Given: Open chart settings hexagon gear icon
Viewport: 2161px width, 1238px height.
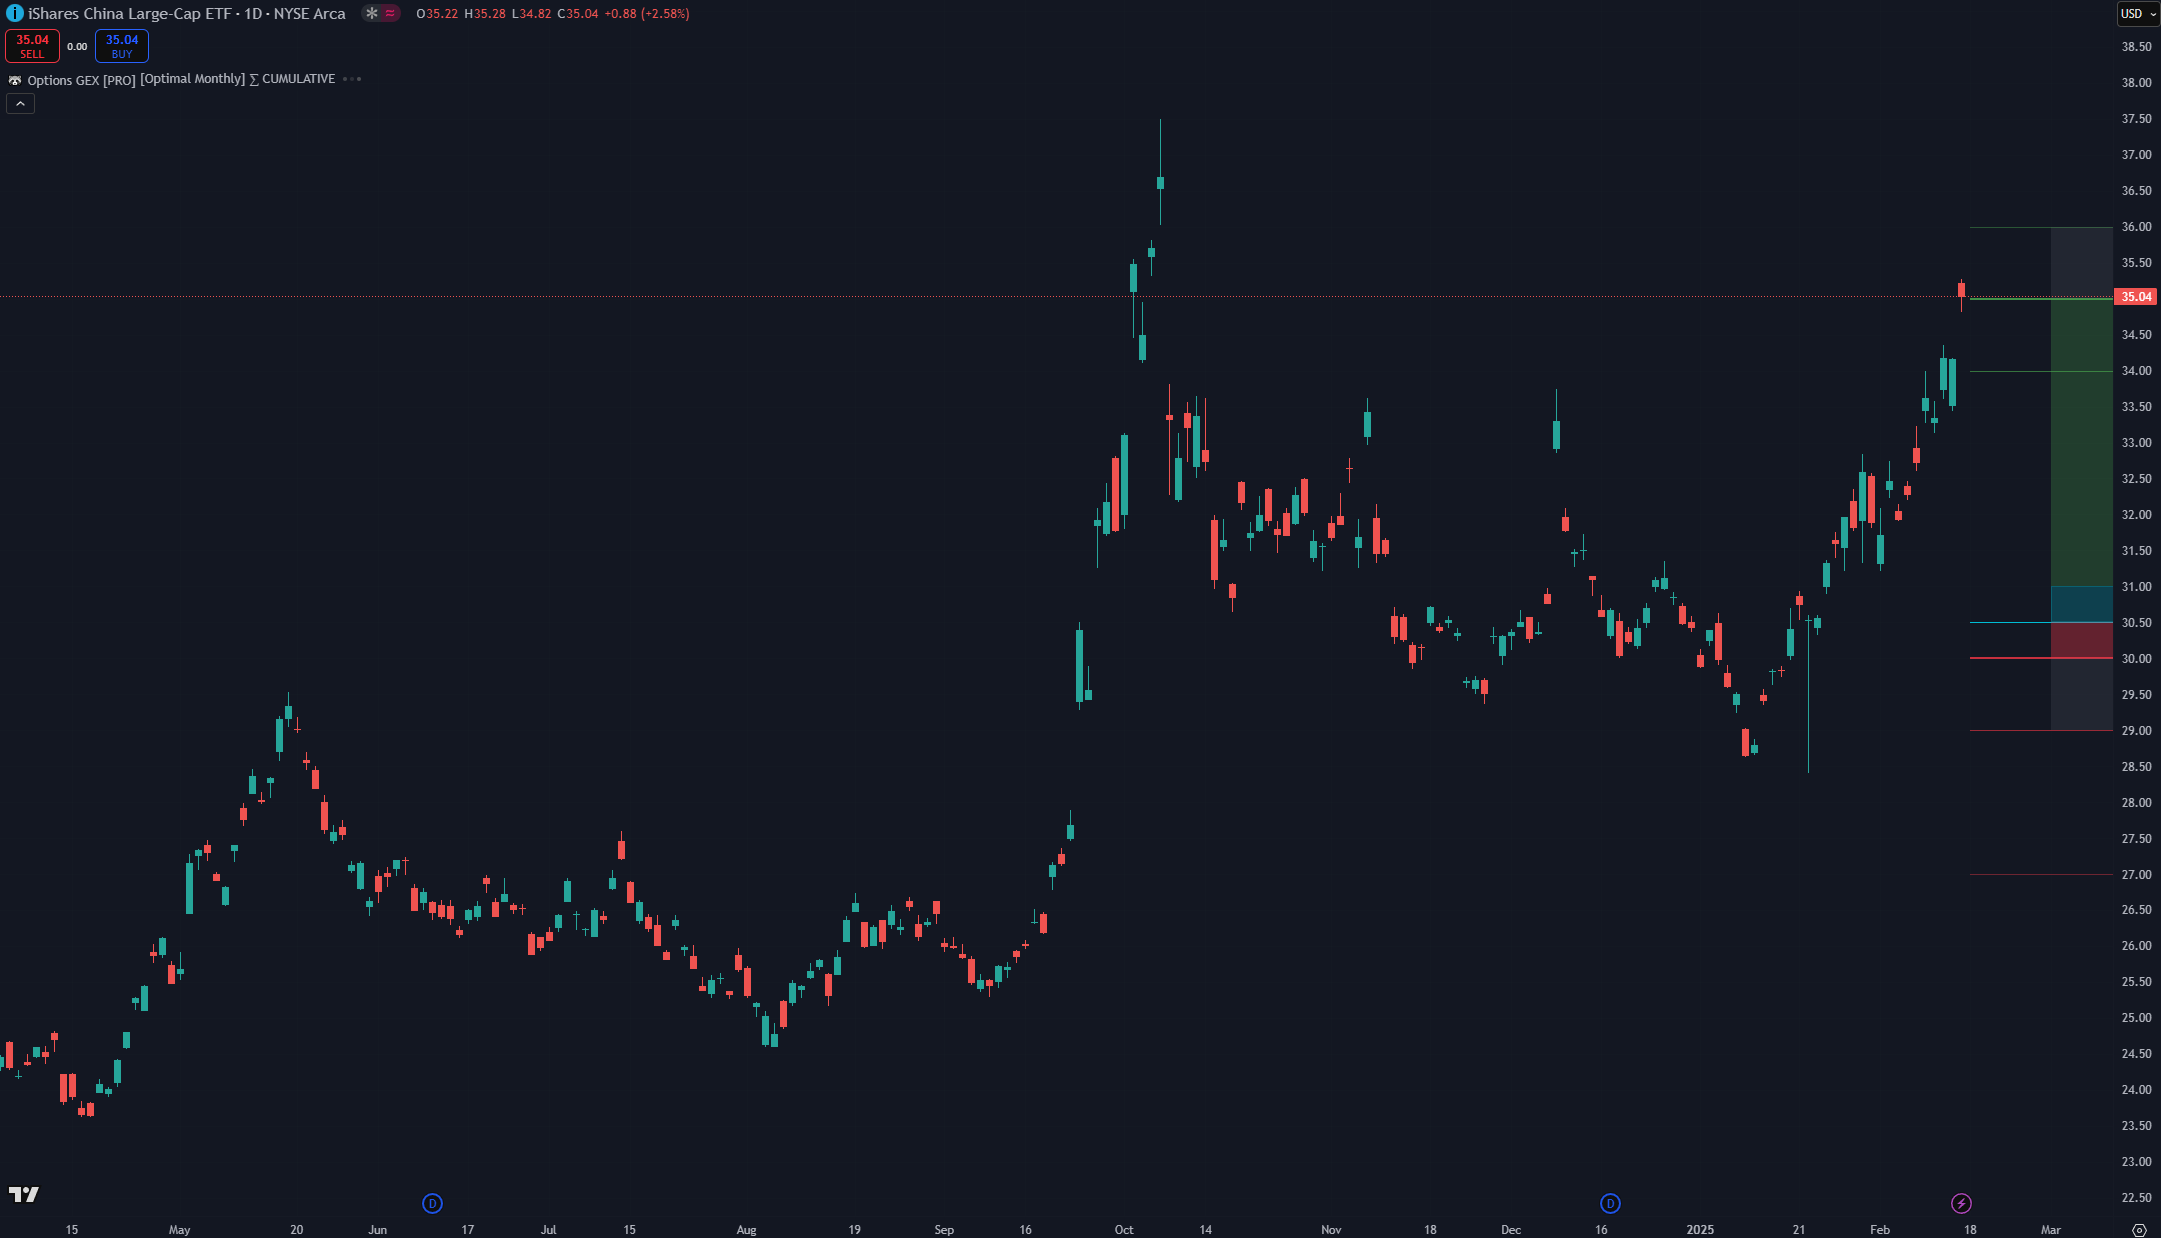Looking at the screenshot, I should click(2139, 1229).
